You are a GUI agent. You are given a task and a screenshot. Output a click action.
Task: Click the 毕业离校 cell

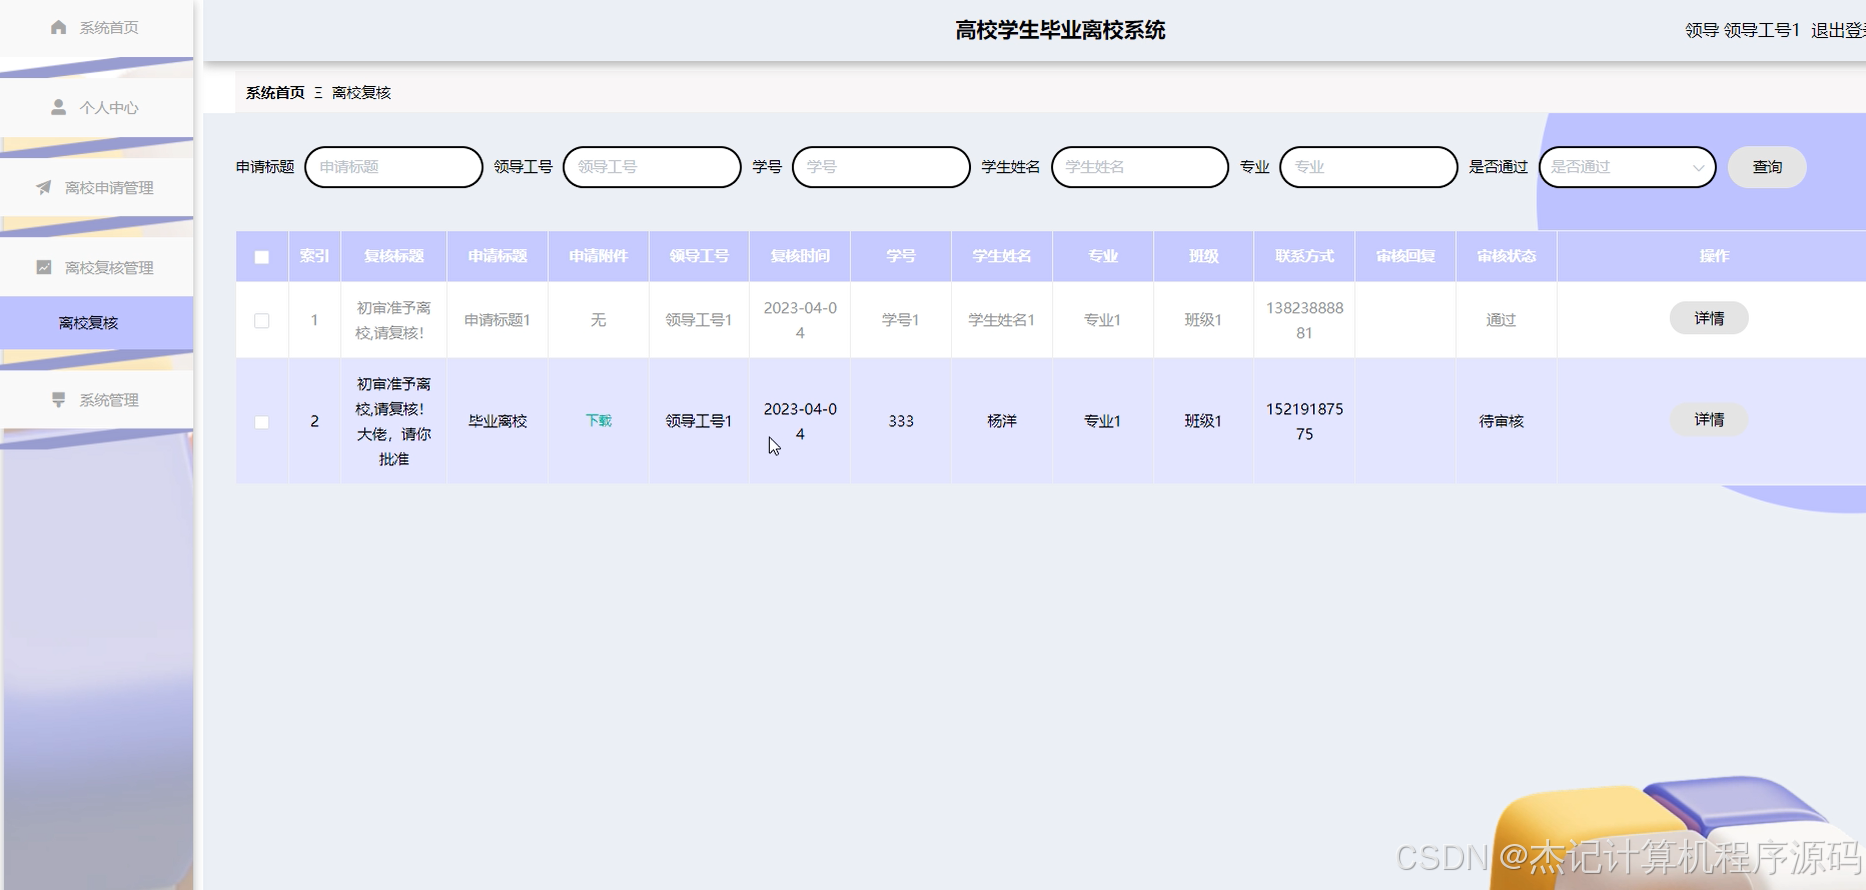[x=497, y=421]
